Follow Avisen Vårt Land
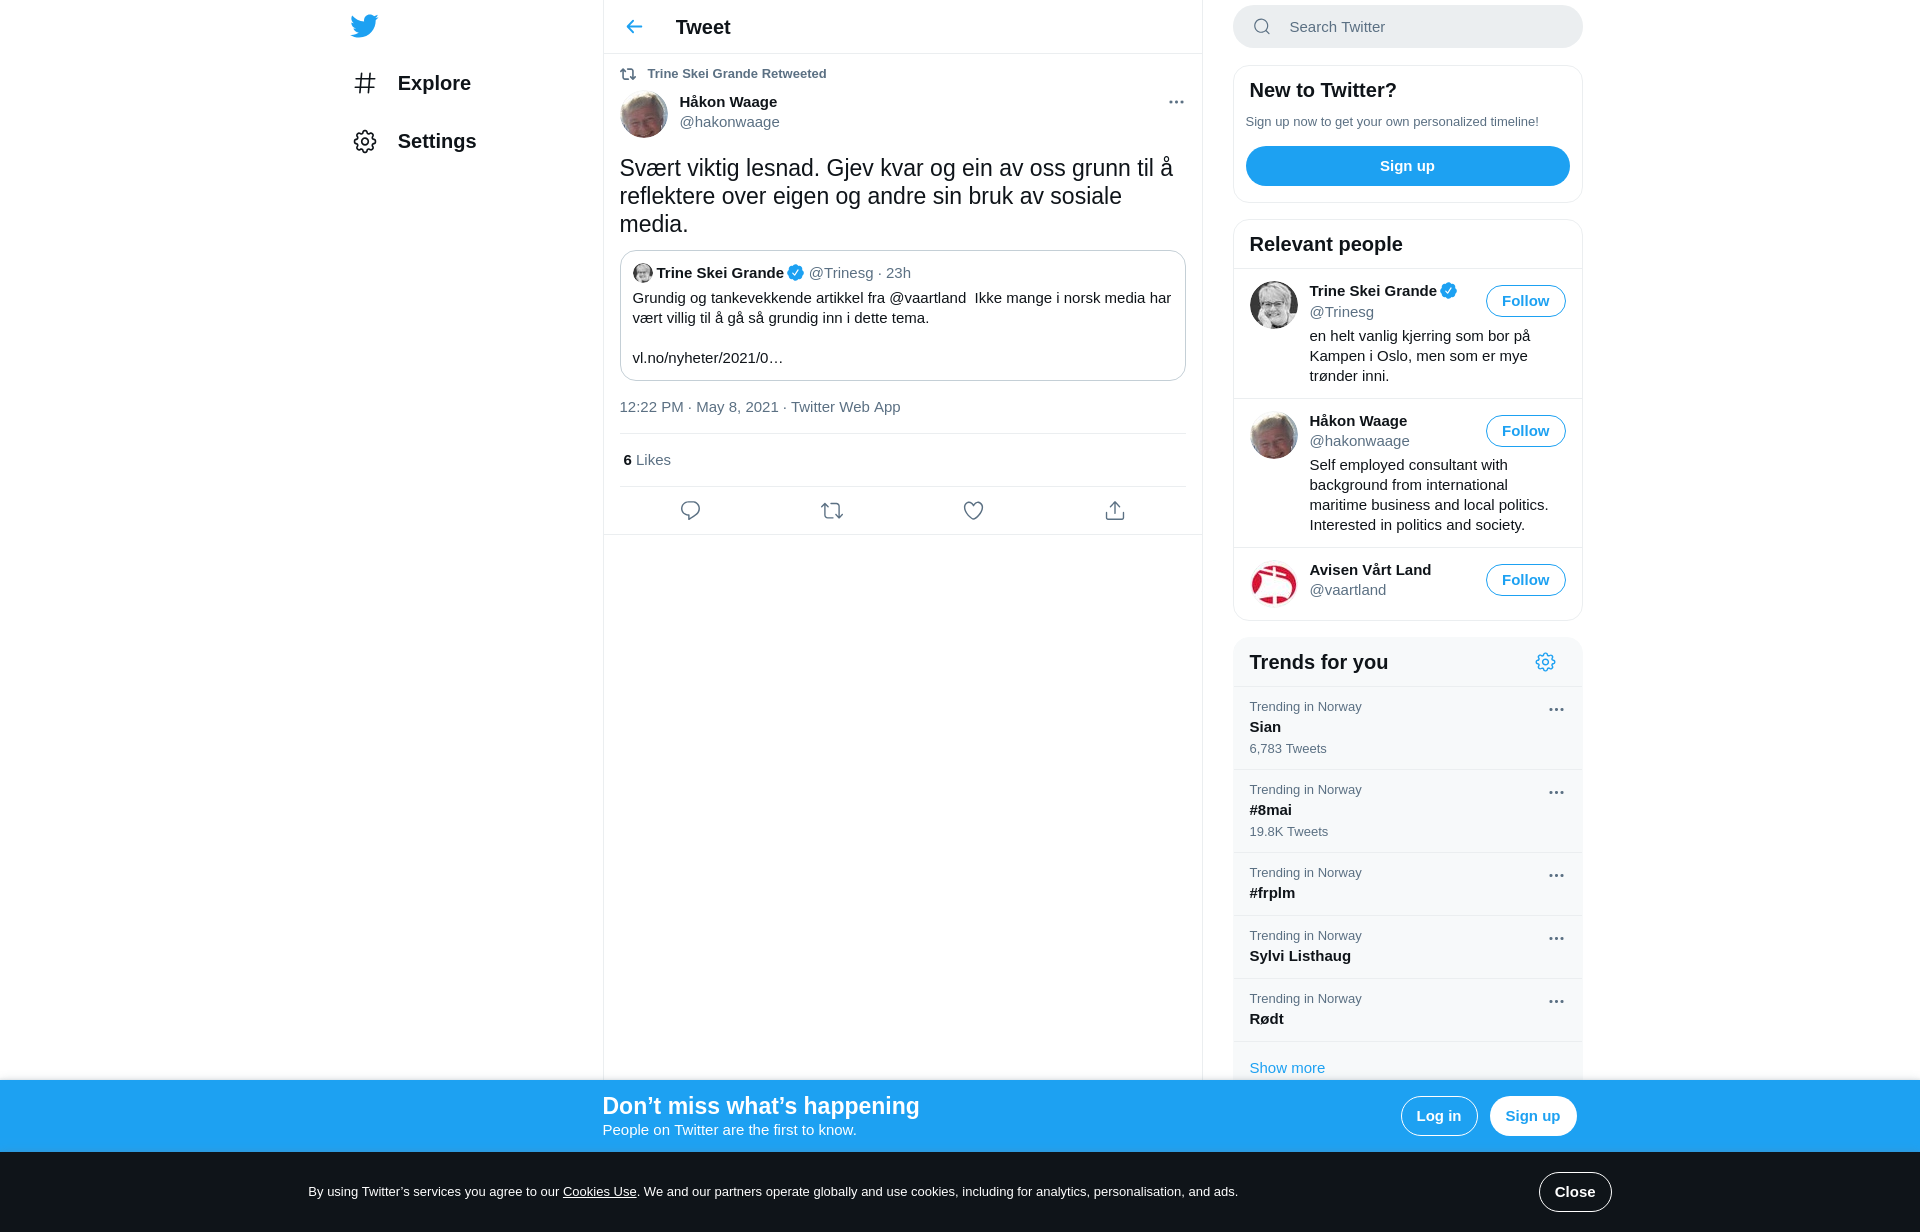 click(1525, 580)
